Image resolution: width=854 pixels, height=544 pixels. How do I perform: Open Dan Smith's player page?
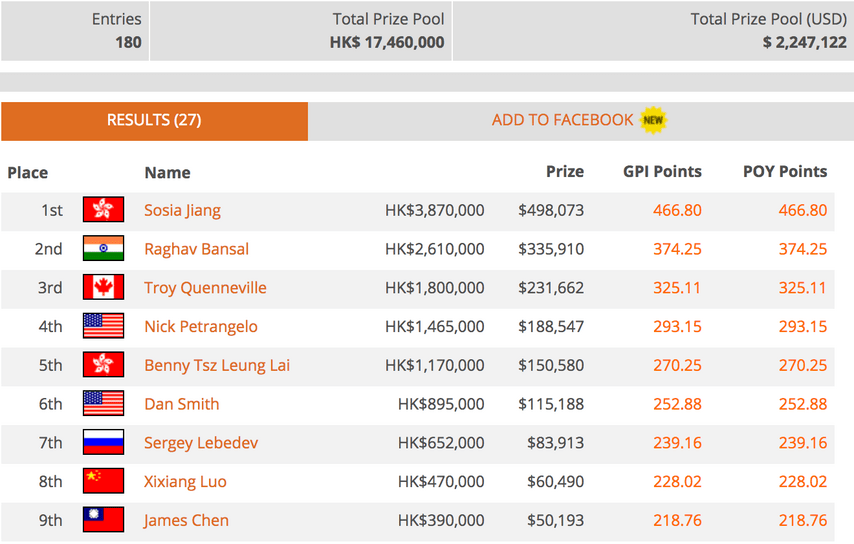[182, 404]
